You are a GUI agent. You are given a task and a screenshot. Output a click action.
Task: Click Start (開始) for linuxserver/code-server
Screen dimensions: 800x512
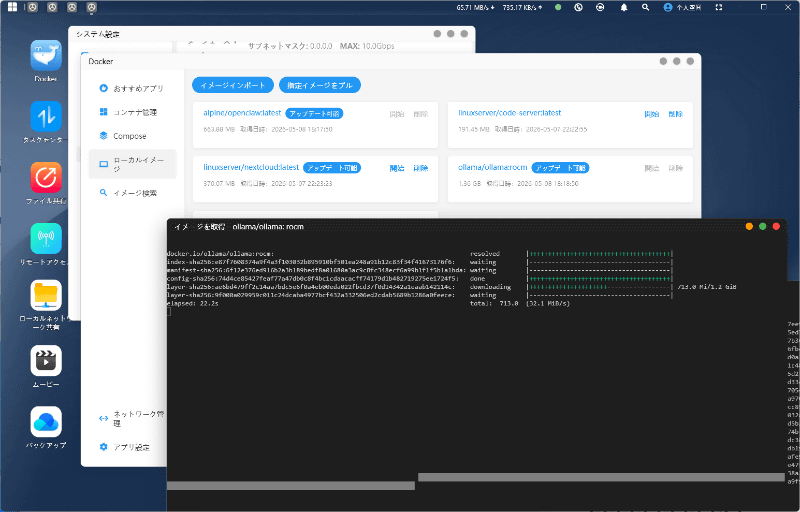[x=652, y=114]
